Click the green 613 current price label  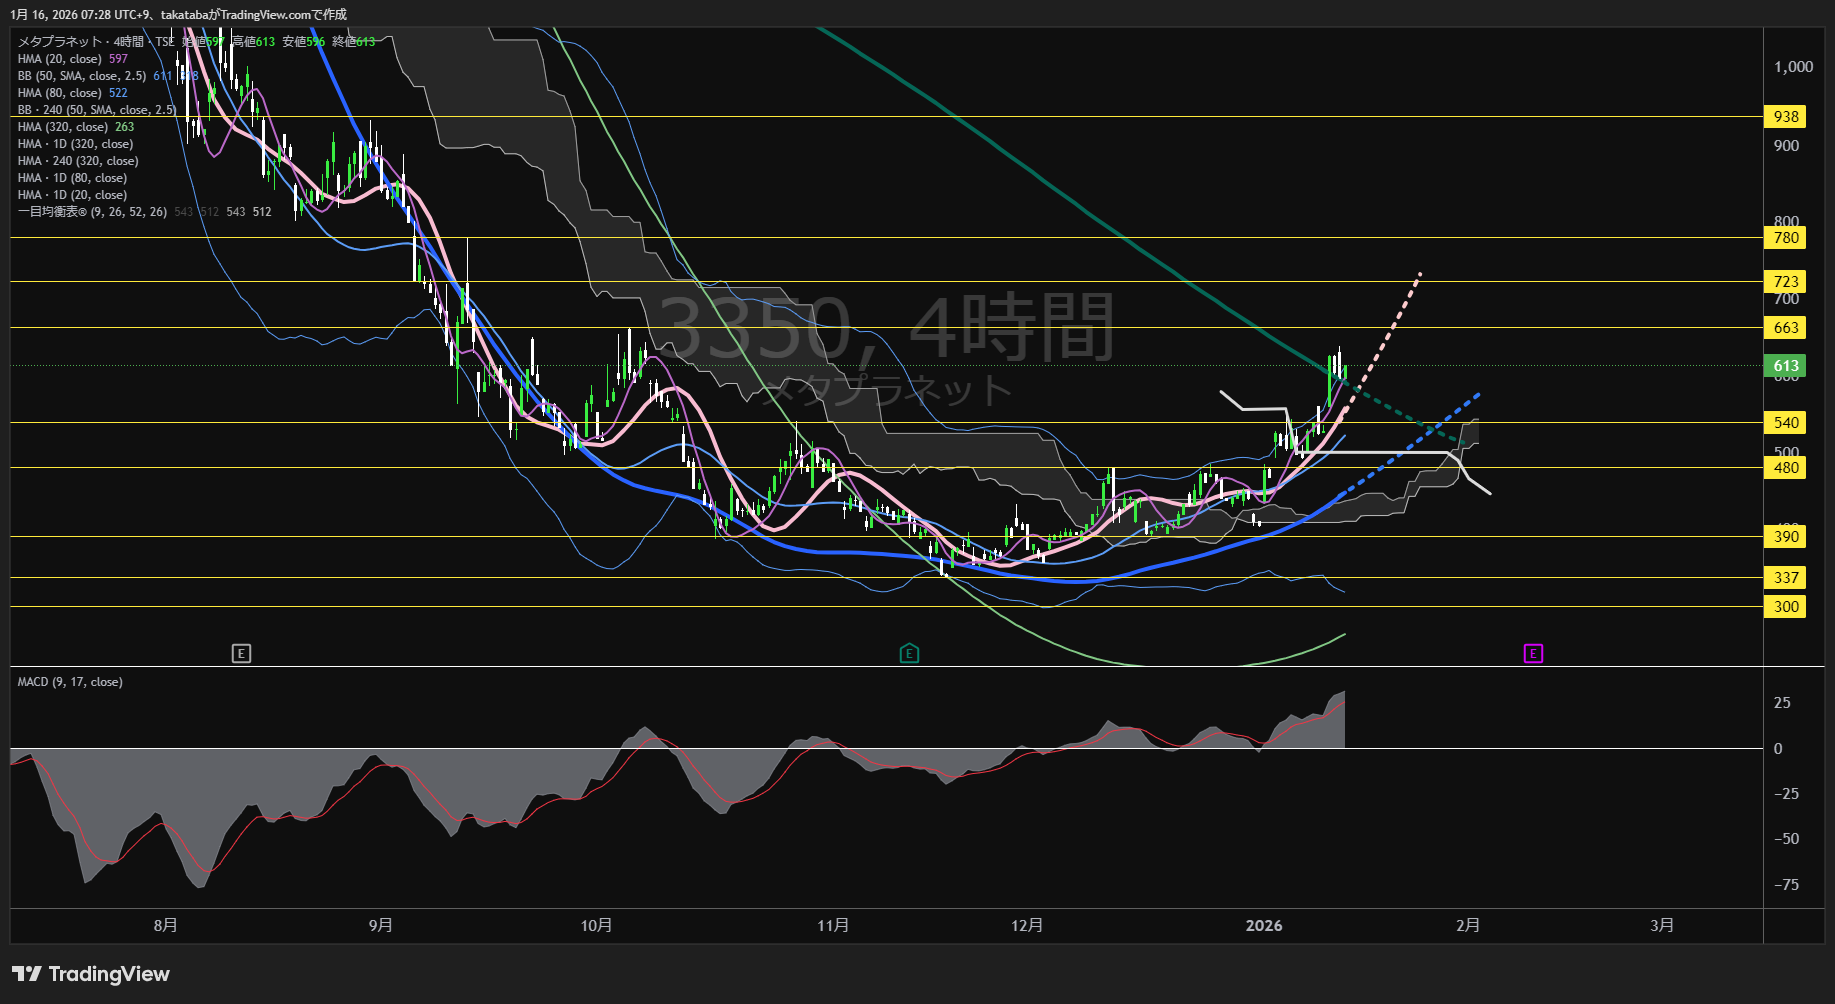(1786, 366)
